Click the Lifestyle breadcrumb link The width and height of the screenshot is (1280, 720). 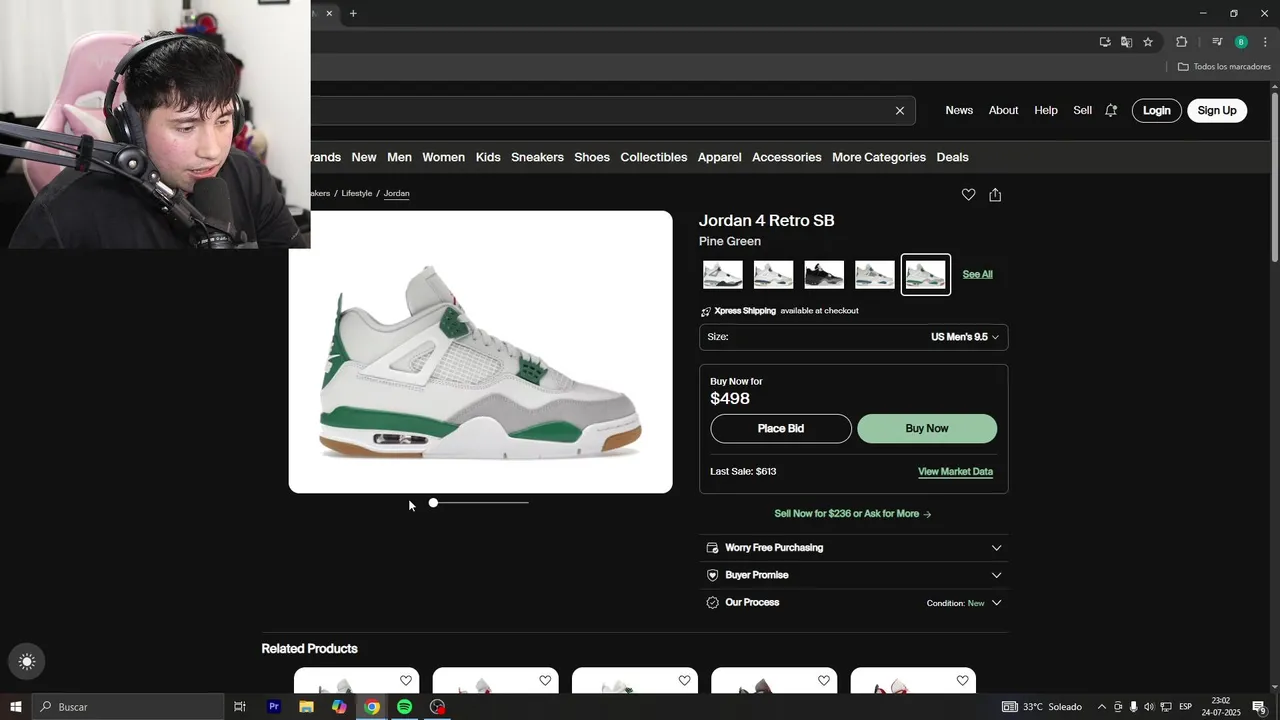357,193
